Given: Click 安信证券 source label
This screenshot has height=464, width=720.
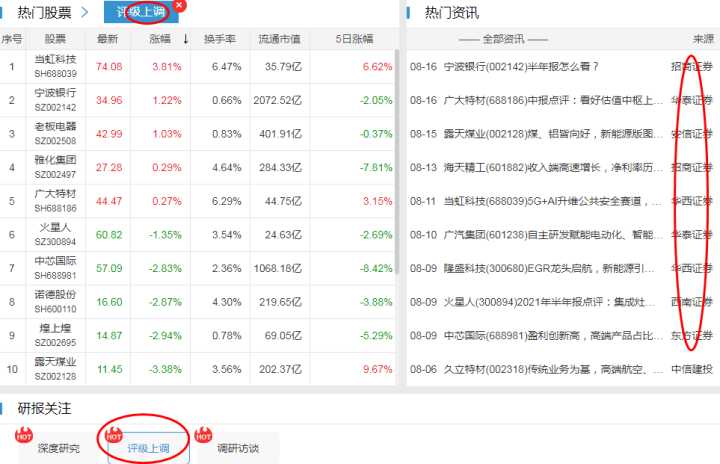Looking at the screenshot, I should [x=692, y=134].
